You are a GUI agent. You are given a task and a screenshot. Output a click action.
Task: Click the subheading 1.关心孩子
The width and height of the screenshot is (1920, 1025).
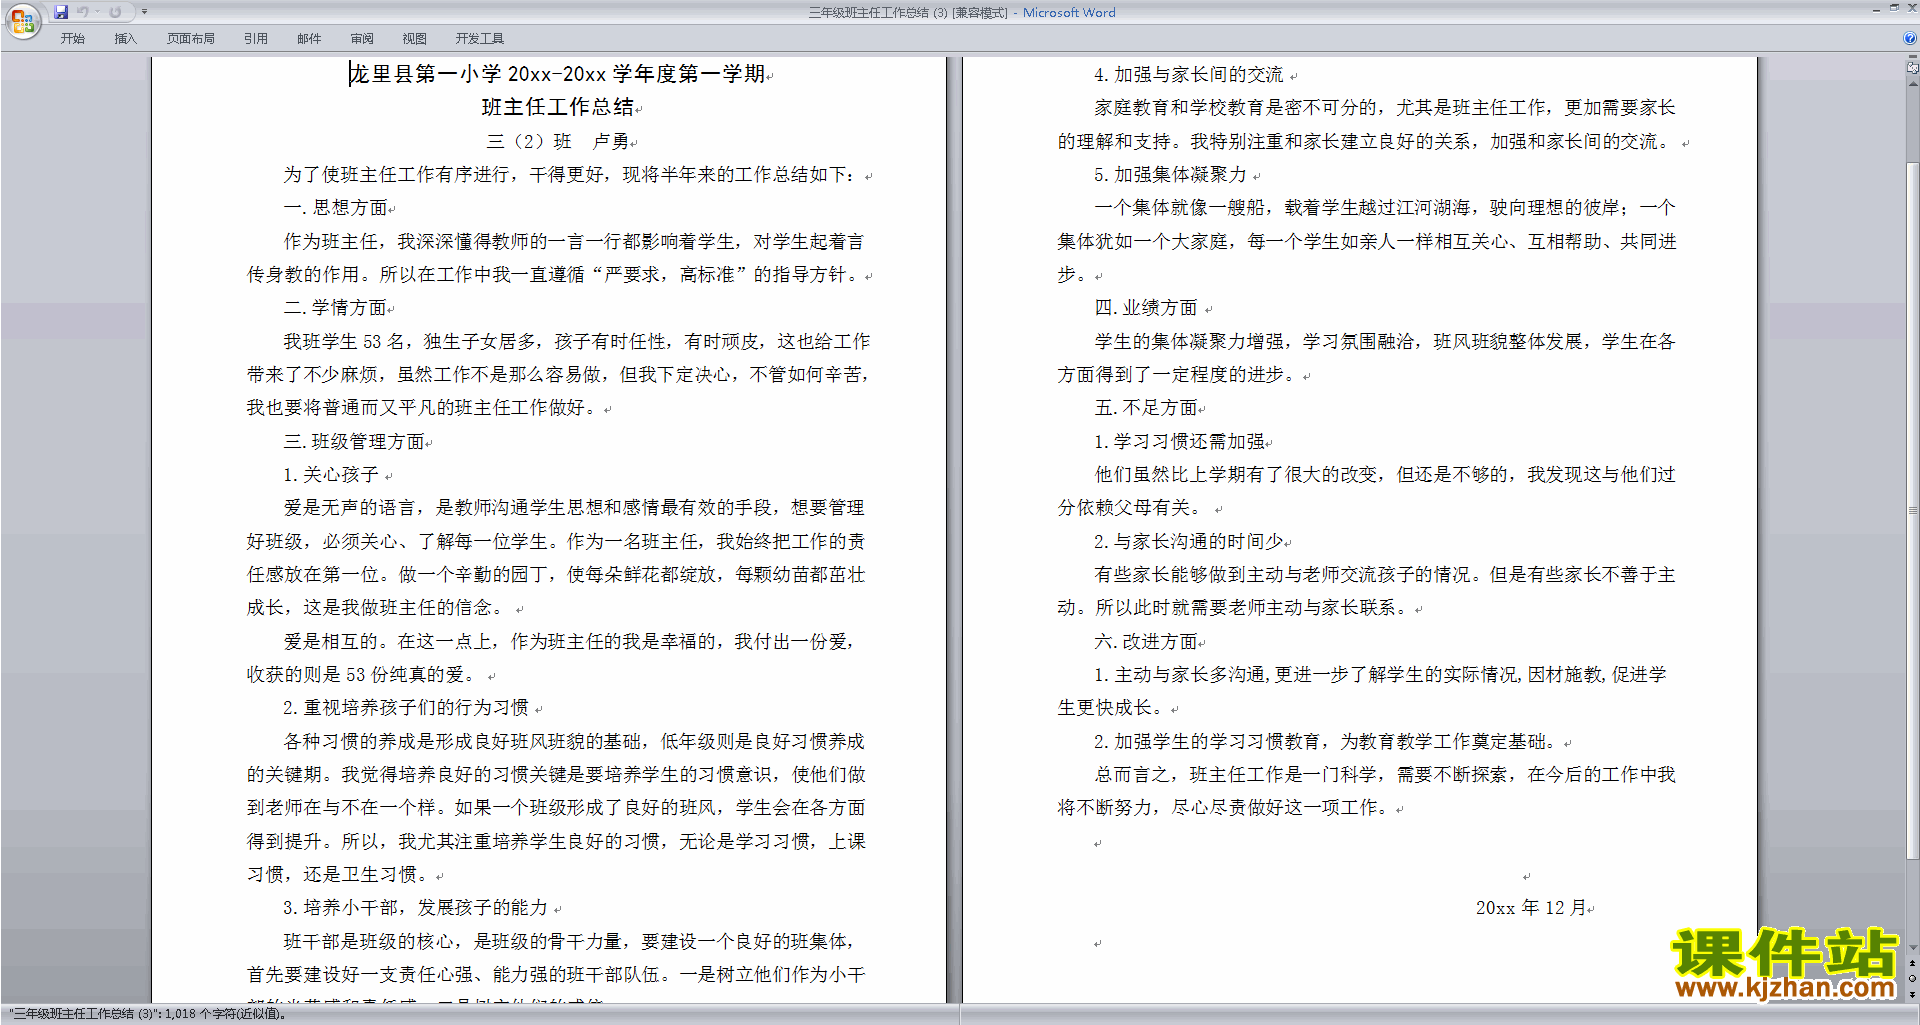pyautogui.click(x=331, y=475)
